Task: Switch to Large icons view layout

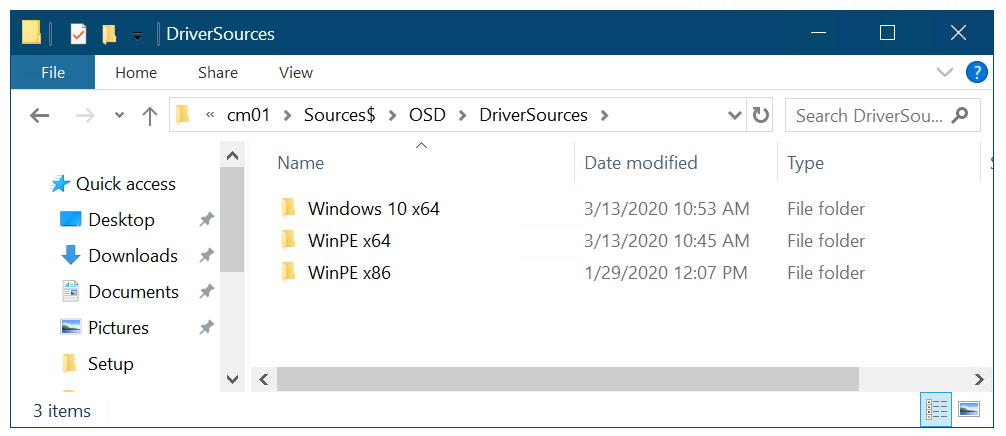Action: [968, 409]
